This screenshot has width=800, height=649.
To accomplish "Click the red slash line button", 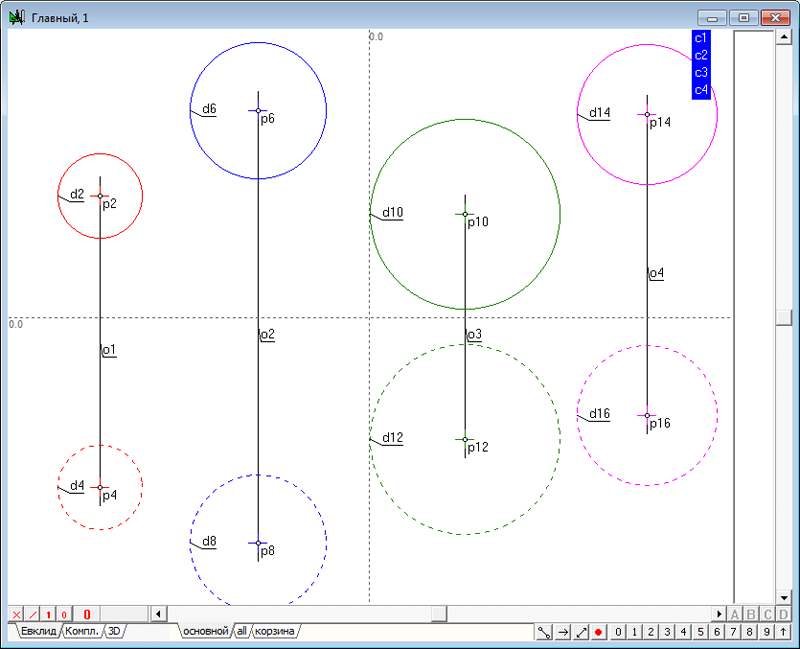I will pos(33,614).
